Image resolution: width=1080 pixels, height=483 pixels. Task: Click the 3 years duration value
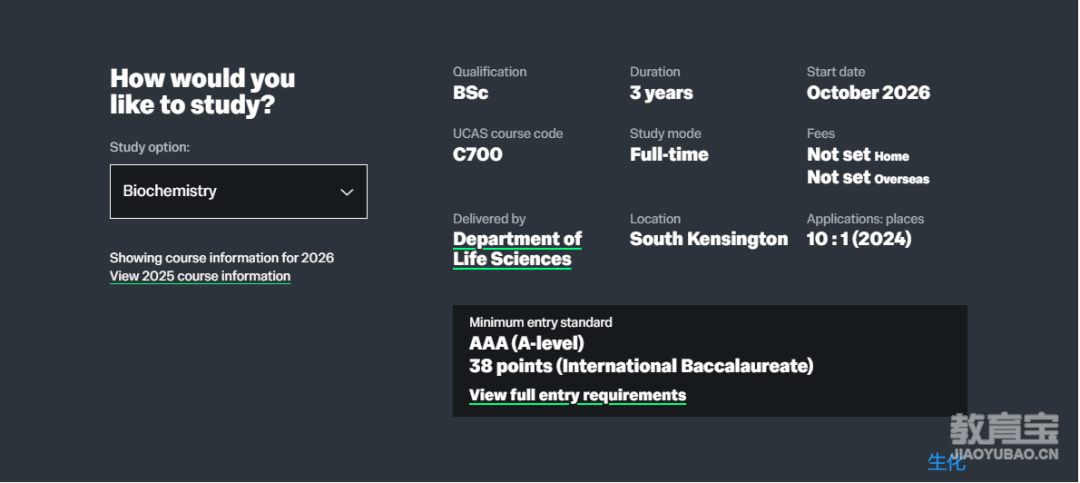661,92
